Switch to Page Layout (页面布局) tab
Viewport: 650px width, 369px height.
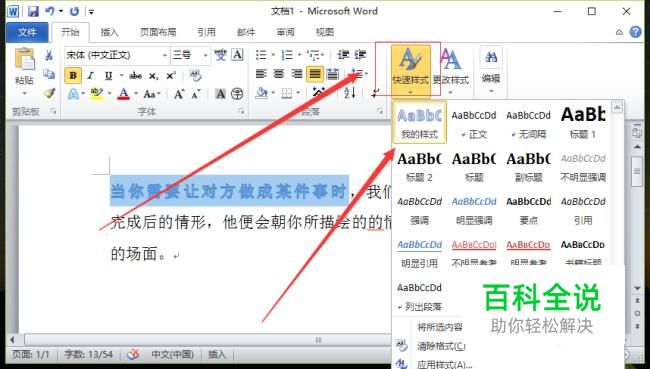point(158,32)
